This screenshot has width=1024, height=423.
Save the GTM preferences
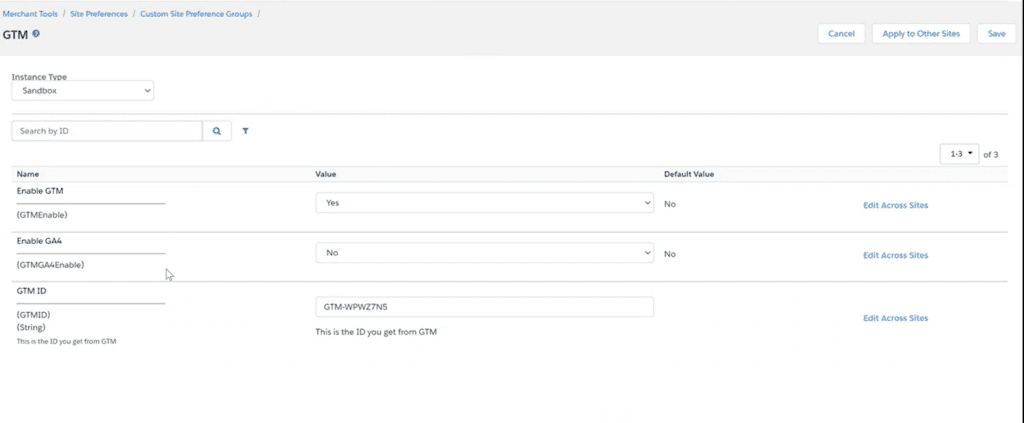(x=996, y=33)
